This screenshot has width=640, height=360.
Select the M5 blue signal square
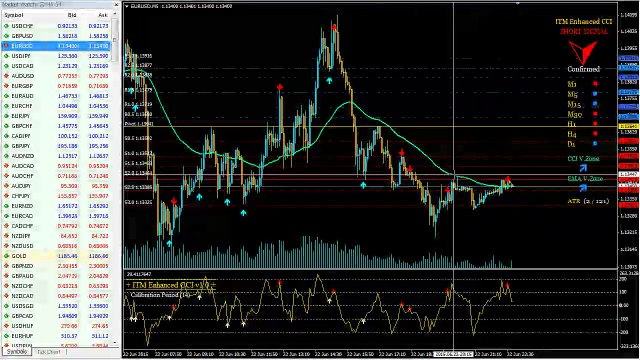[595, 94]
